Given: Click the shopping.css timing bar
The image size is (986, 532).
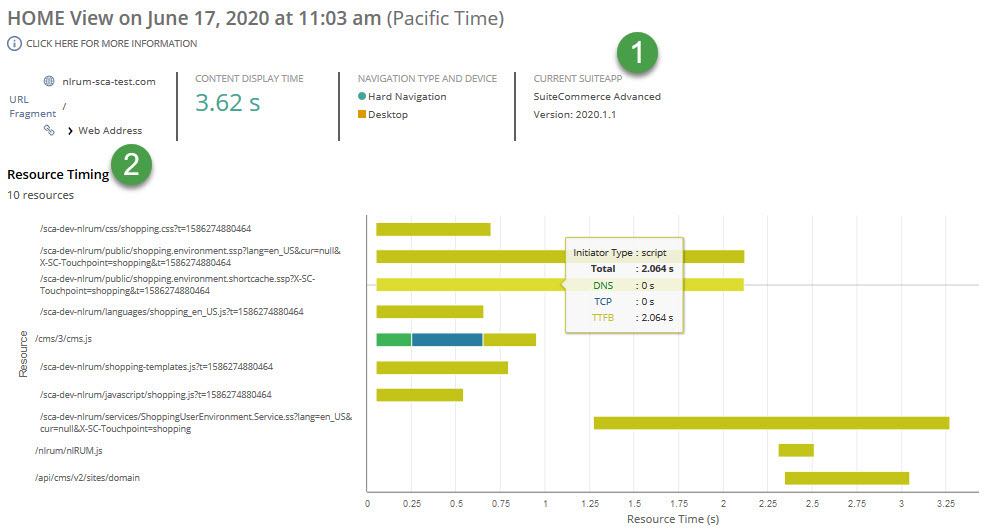Looking at the screenshot, I should click(x=433, y=230).
